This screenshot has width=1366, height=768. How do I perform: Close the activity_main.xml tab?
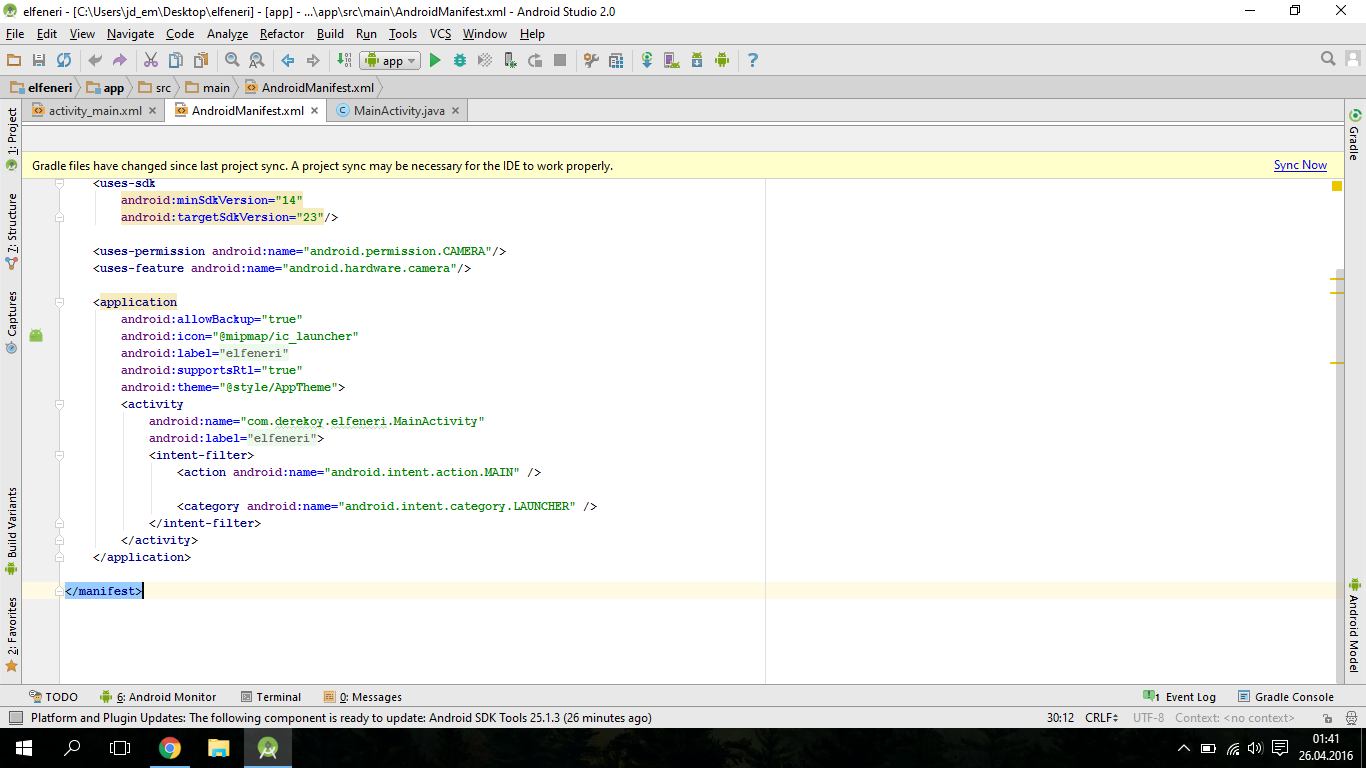(153, 111)
